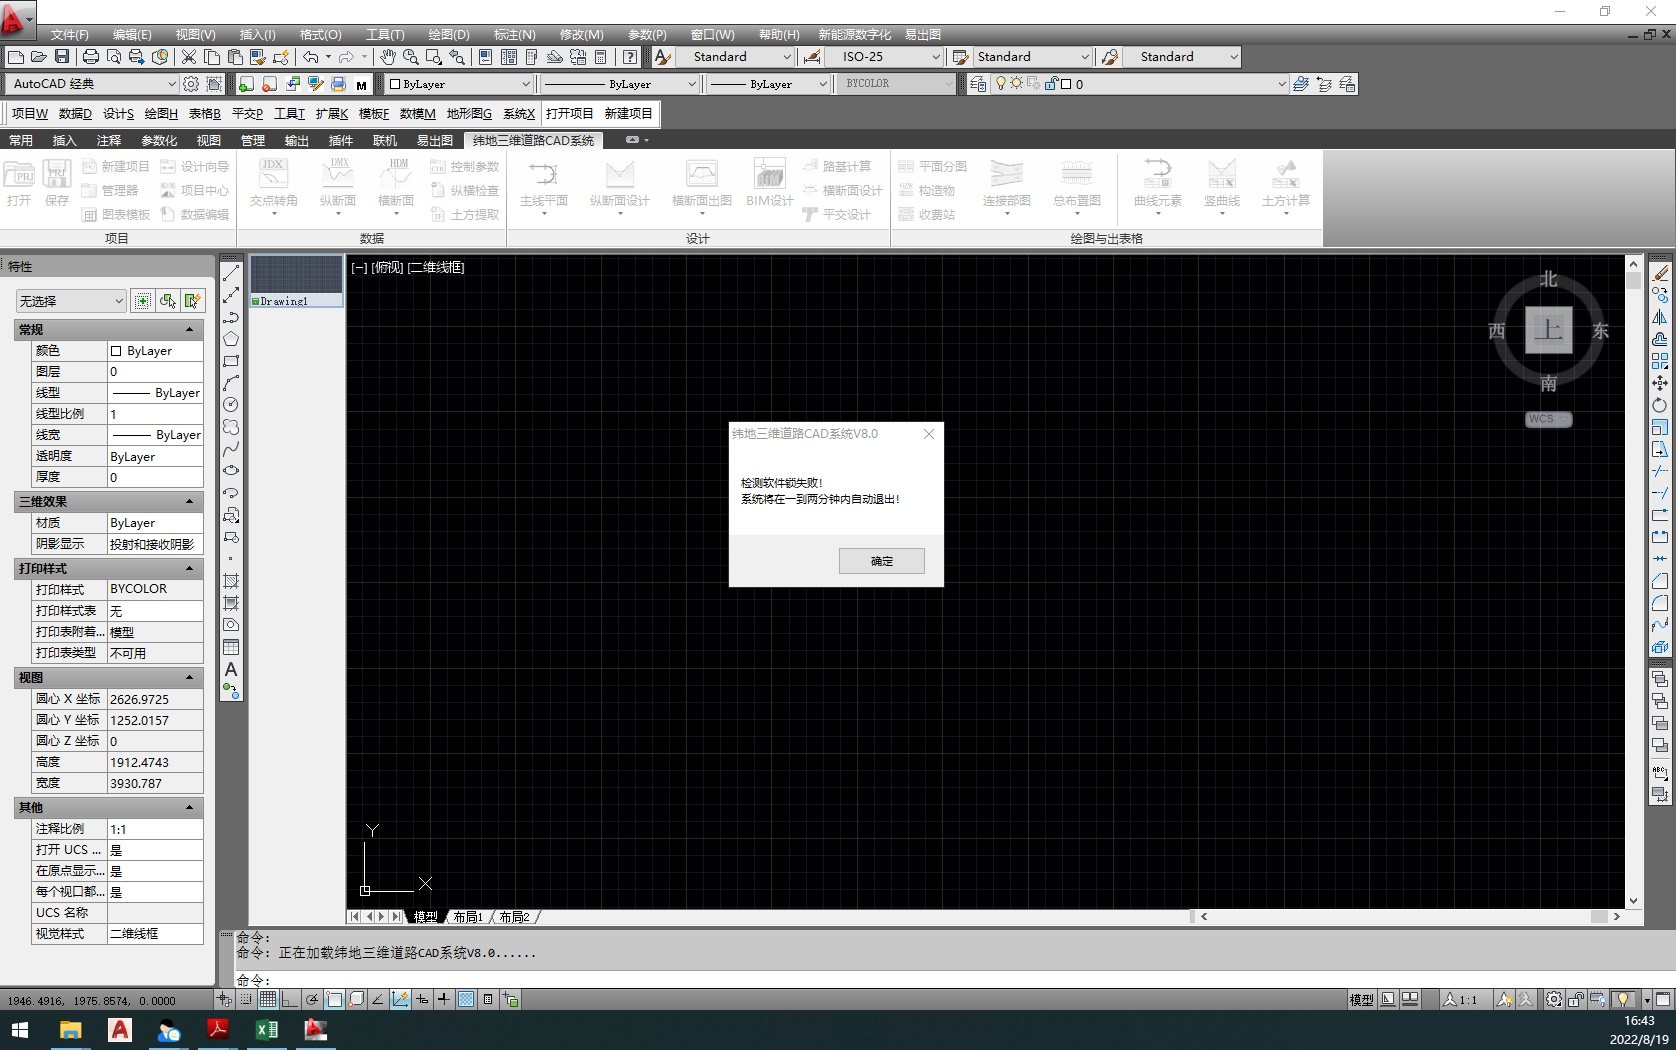Click 确定 button in error dialog
Screen dimensions: 1676x1050
coord(881,561)
